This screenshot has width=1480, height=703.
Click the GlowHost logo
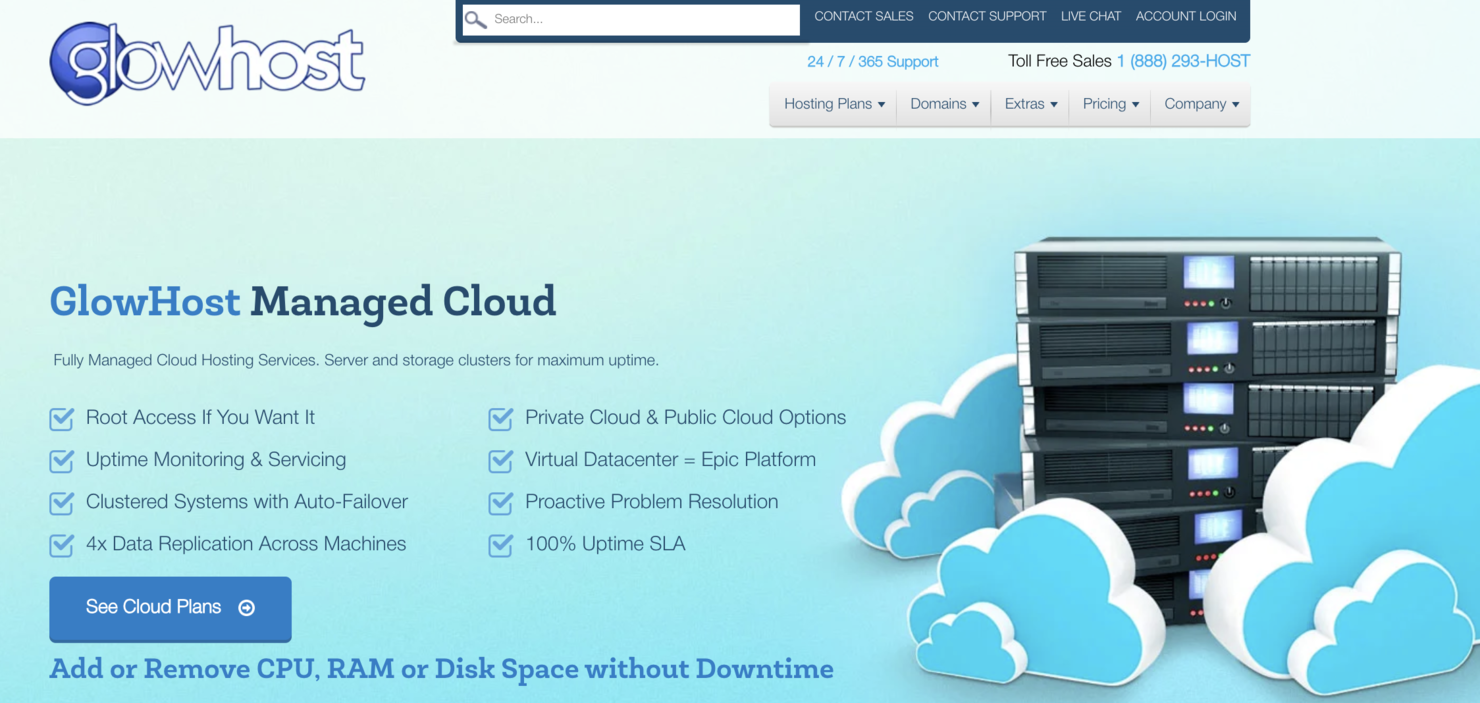click(206, 62)
